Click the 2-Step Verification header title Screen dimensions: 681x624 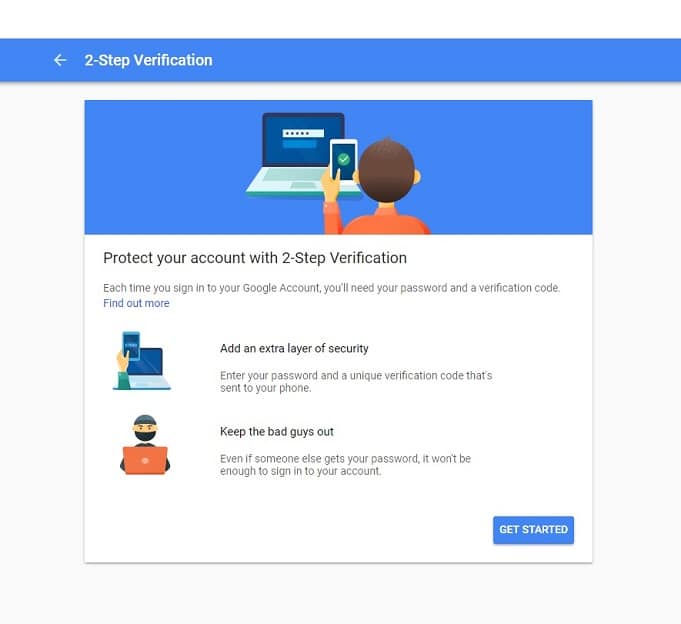coord(149,60)
